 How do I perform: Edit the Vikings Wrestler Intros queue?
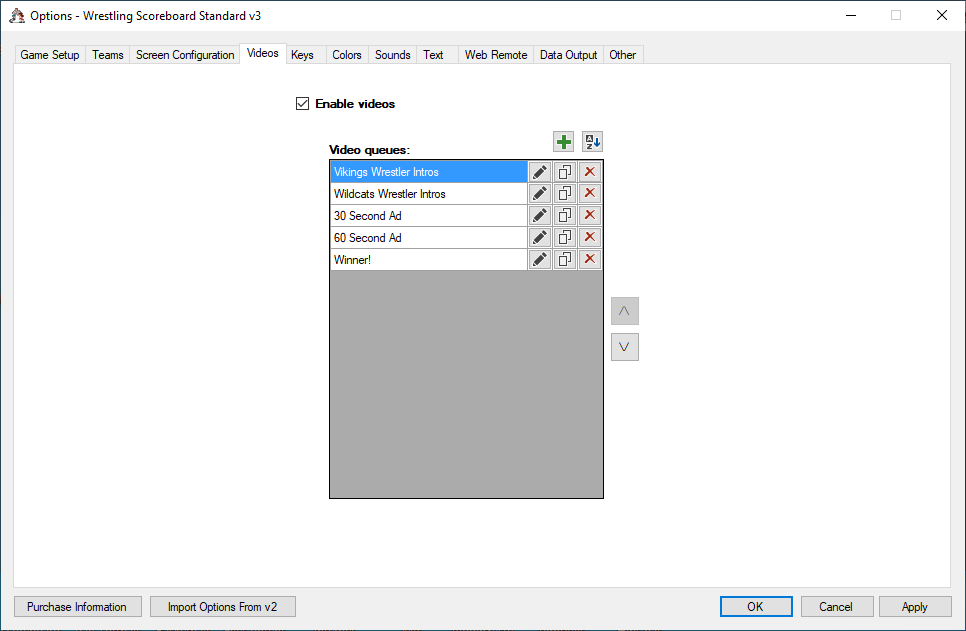[x=540, y=172]
